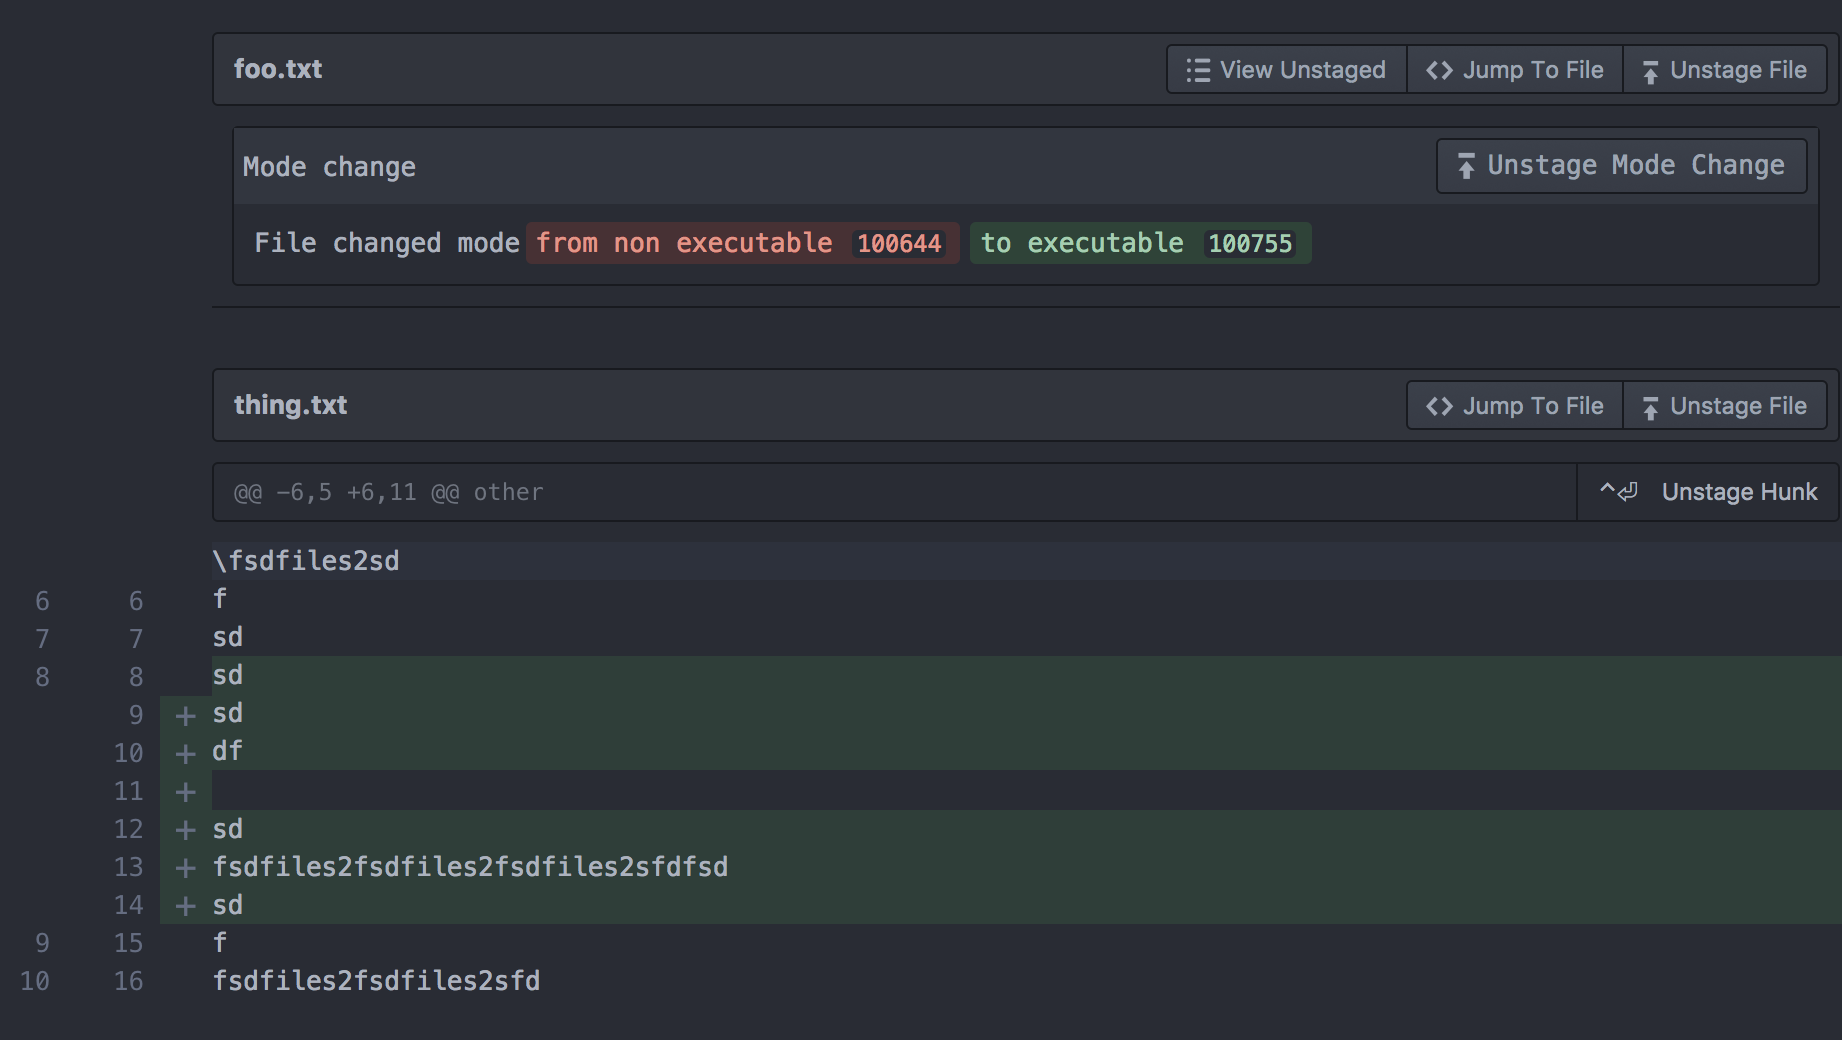
Task: Click the arrow icon on Unstage Mode Change
Action: [1465, 165]
